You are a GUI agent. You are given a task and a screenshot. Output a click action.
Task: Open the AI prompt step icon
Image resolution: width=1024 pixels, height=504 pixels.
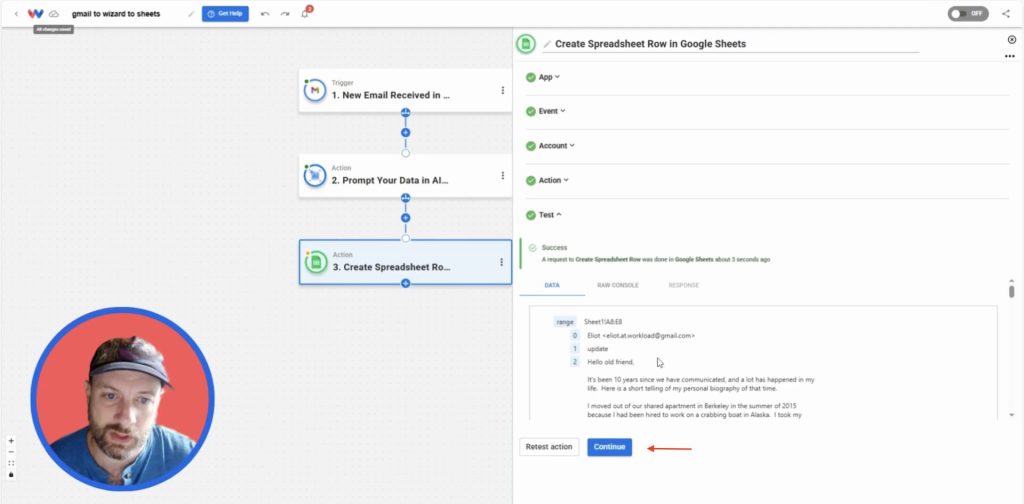point(315,176)
